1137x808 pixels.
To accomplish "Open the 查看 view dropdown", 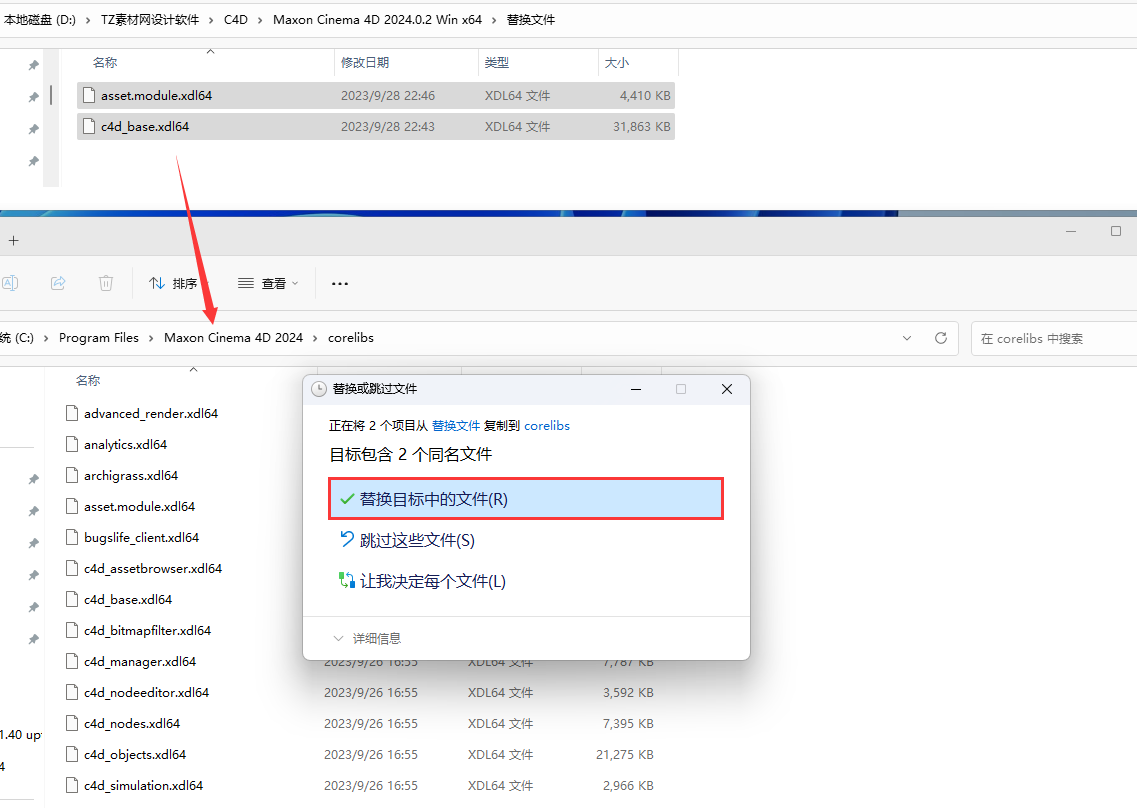I will (268, 283).
